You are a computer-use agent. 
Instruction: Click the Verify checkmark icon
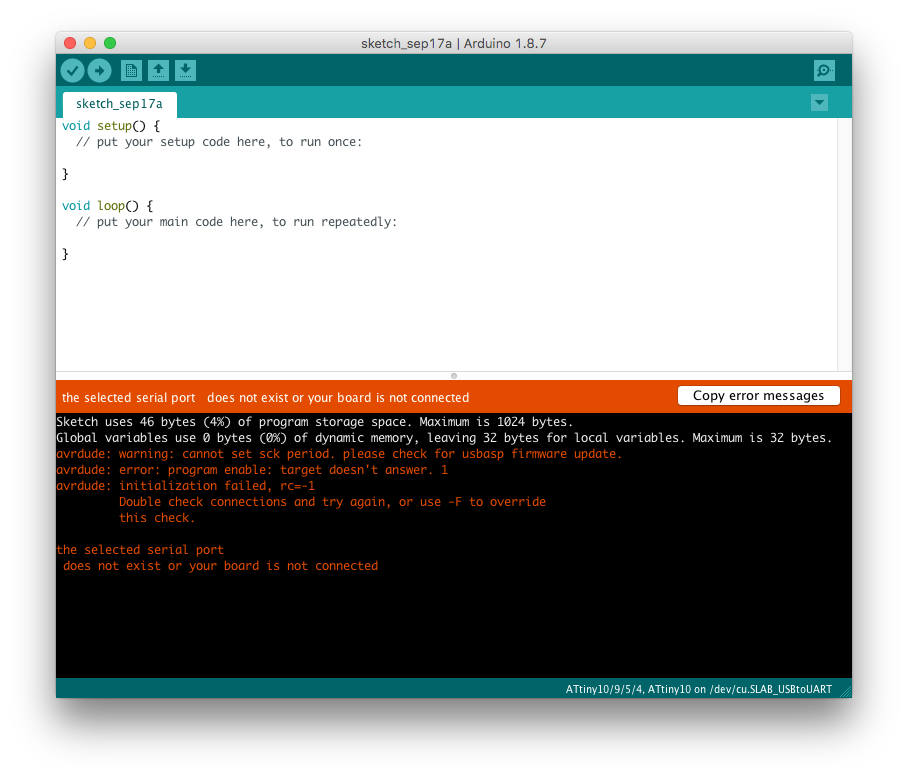[x=72, y=70]
